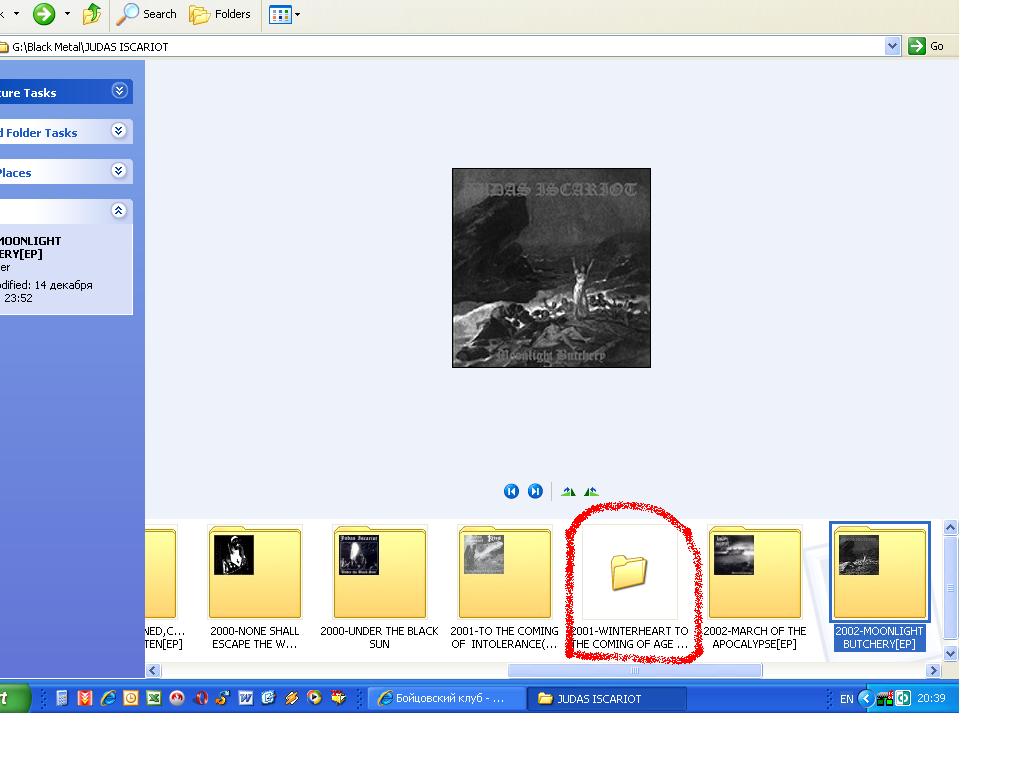Expand the address bar dropdown
Viewport: 1024px width, 768px height.
click(892, 46)
